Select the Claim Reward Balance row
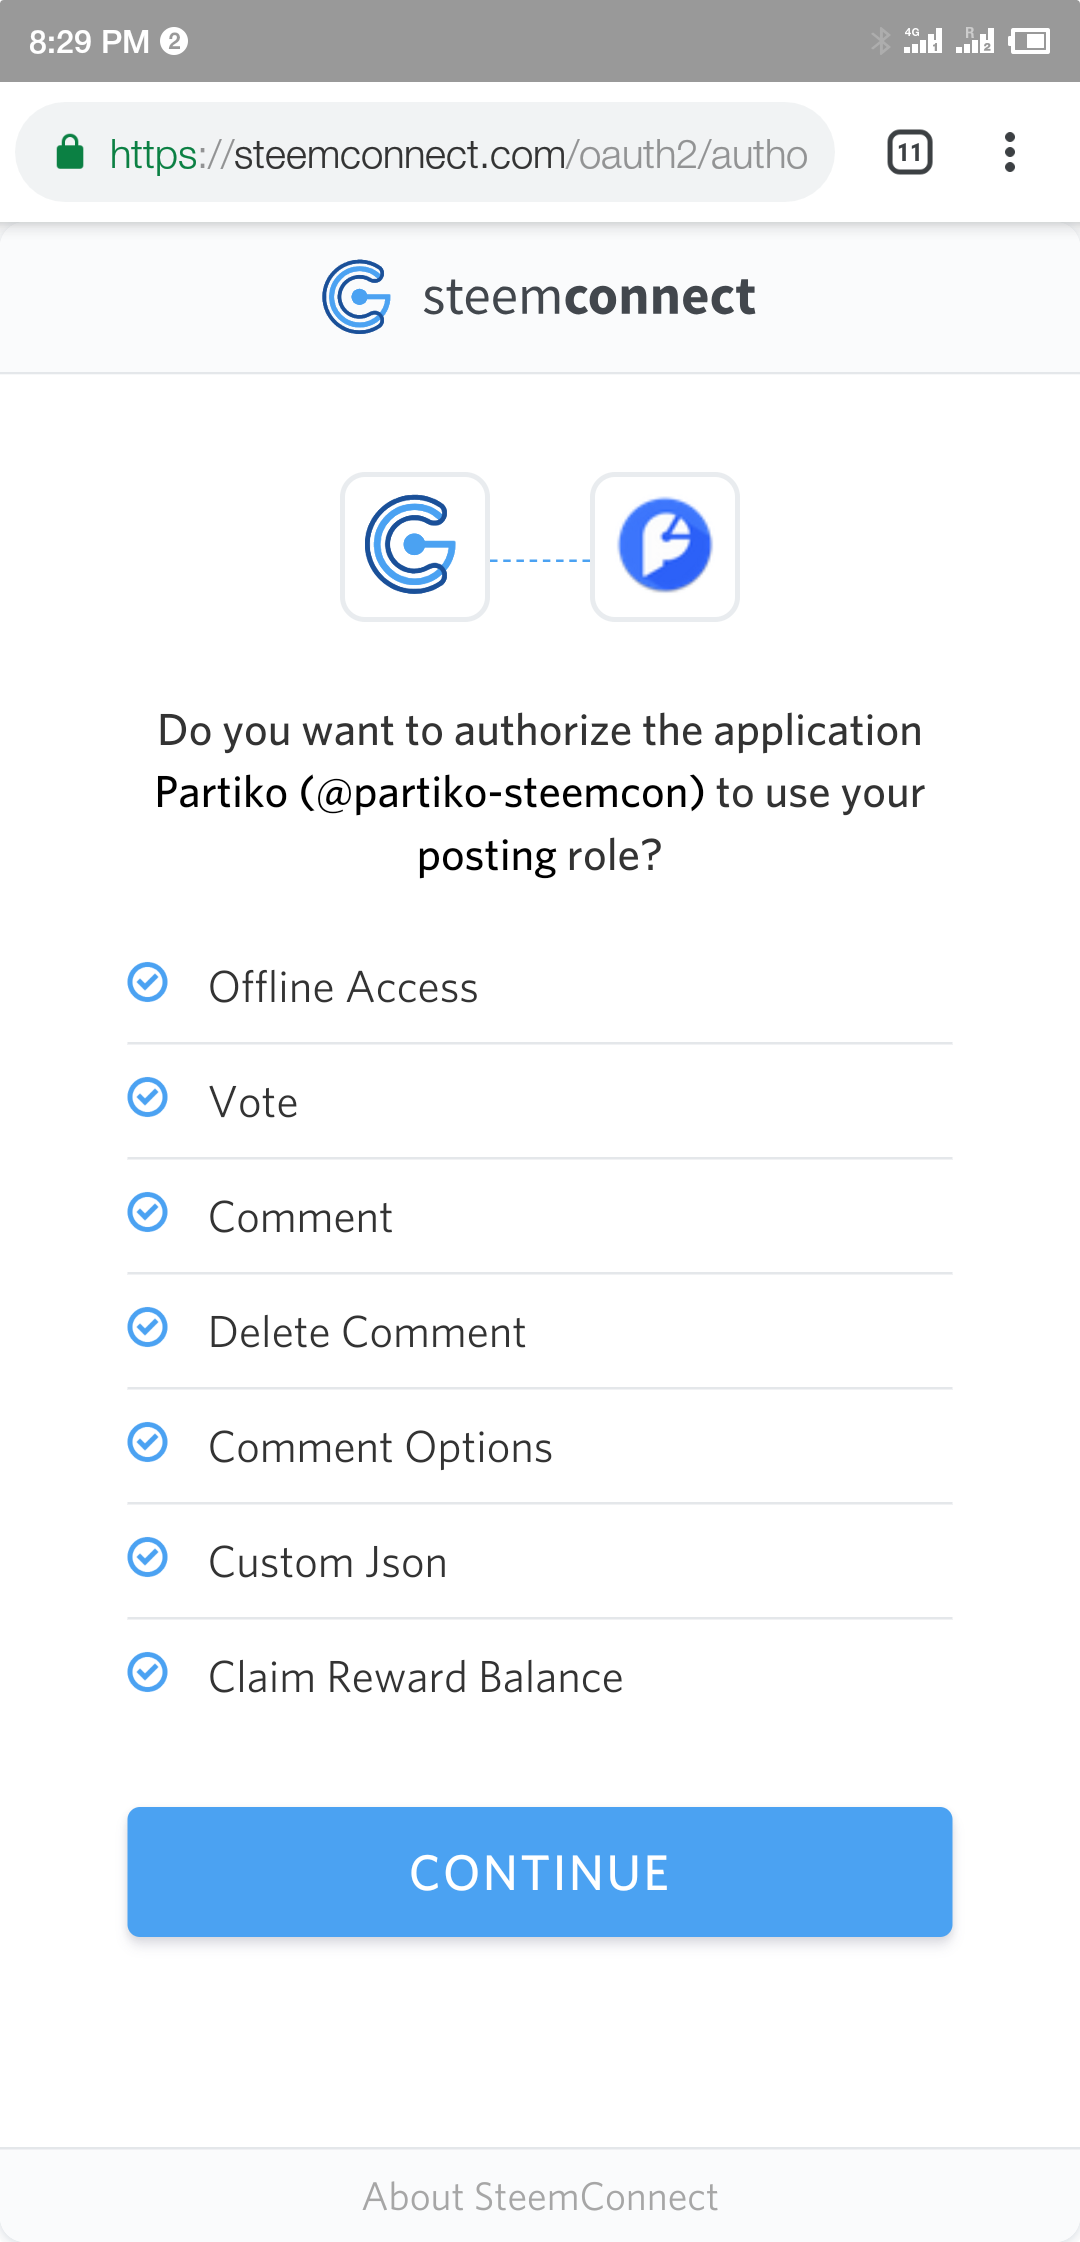 tap(540, 1676)
